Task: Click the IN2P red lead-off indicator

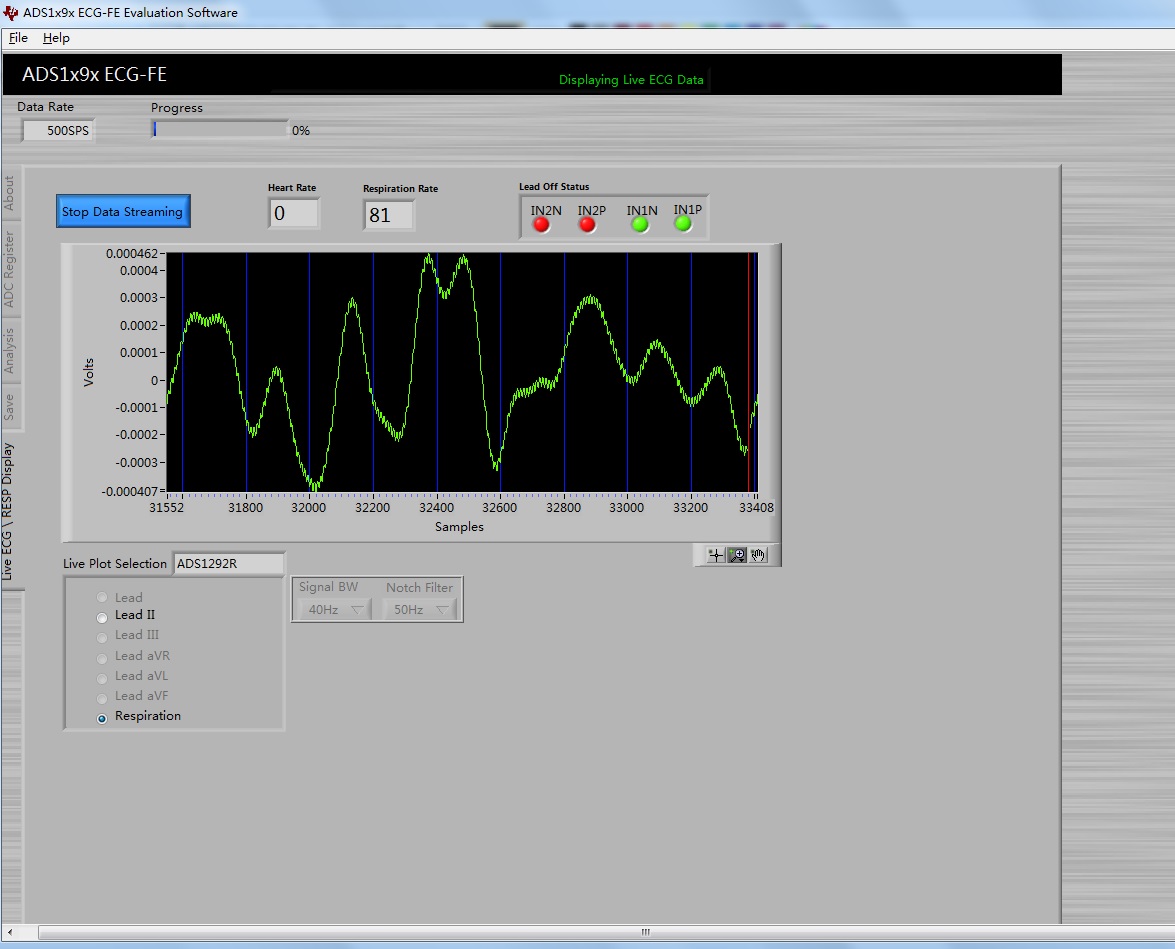Action: tap(588, 226)
